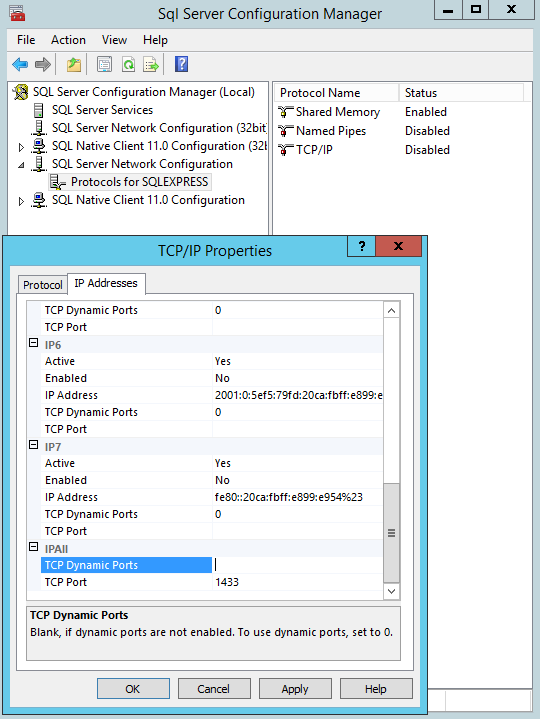Open the File menu
540x719 pixels.
(26, 40)
